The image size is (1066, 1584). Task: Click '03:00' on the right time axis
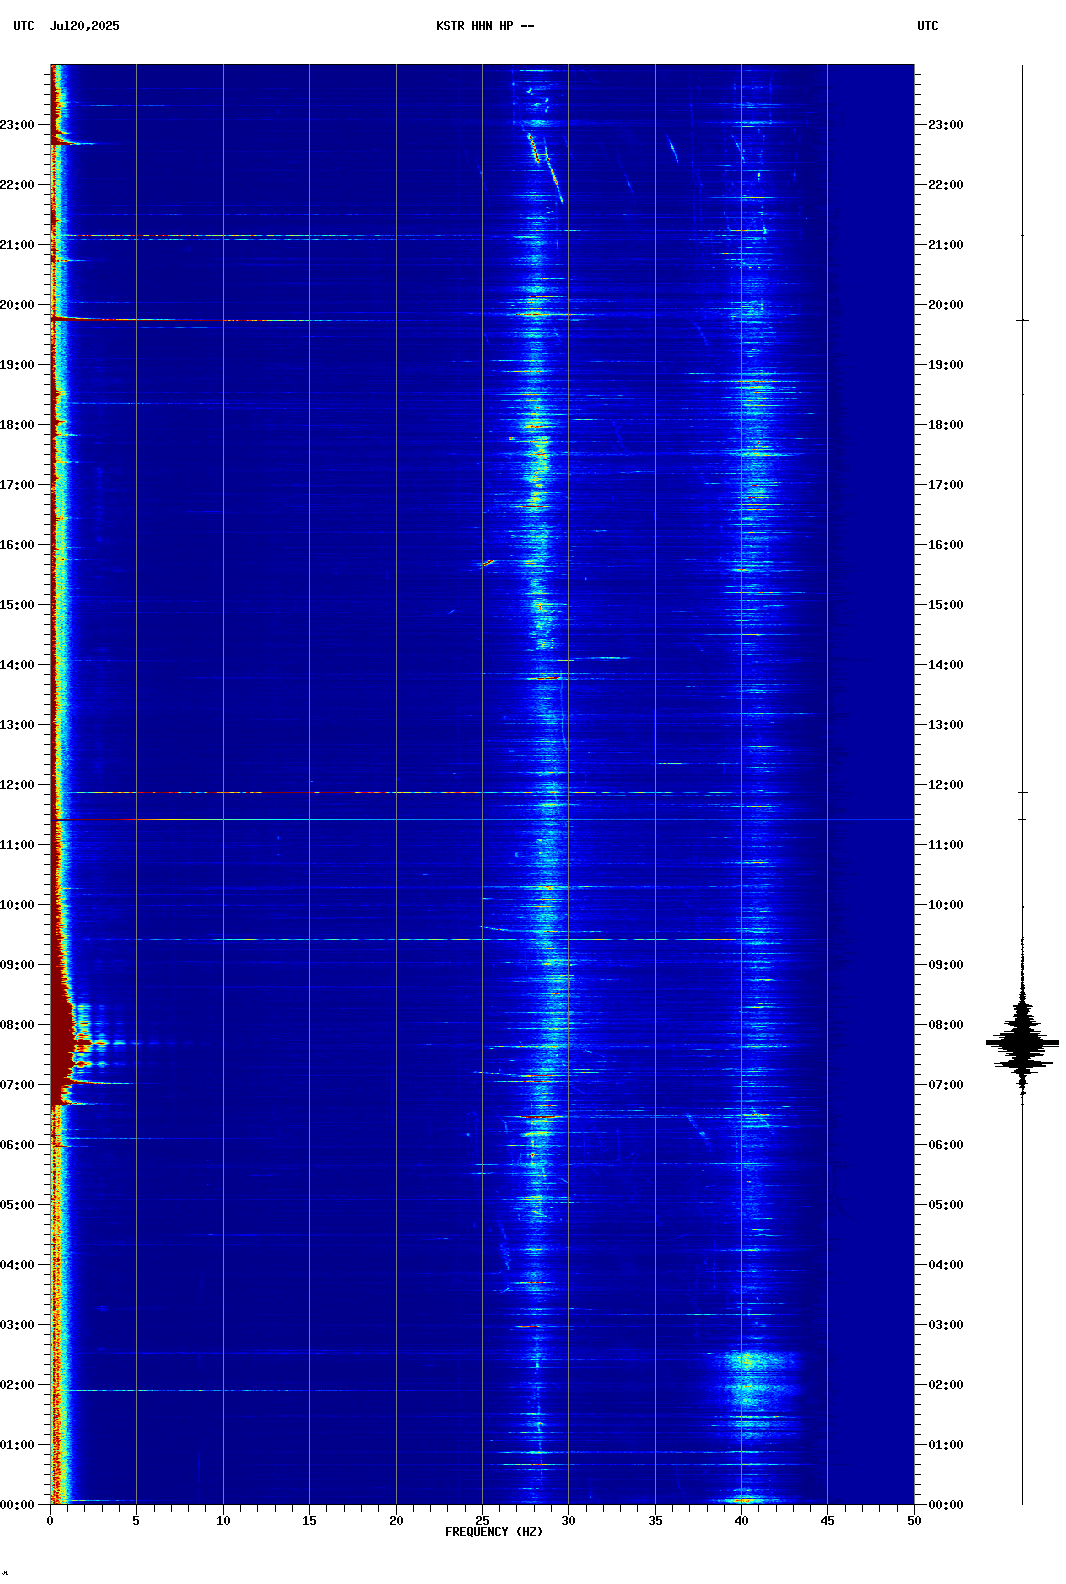pyautogui.click(x=946, y=1325)
